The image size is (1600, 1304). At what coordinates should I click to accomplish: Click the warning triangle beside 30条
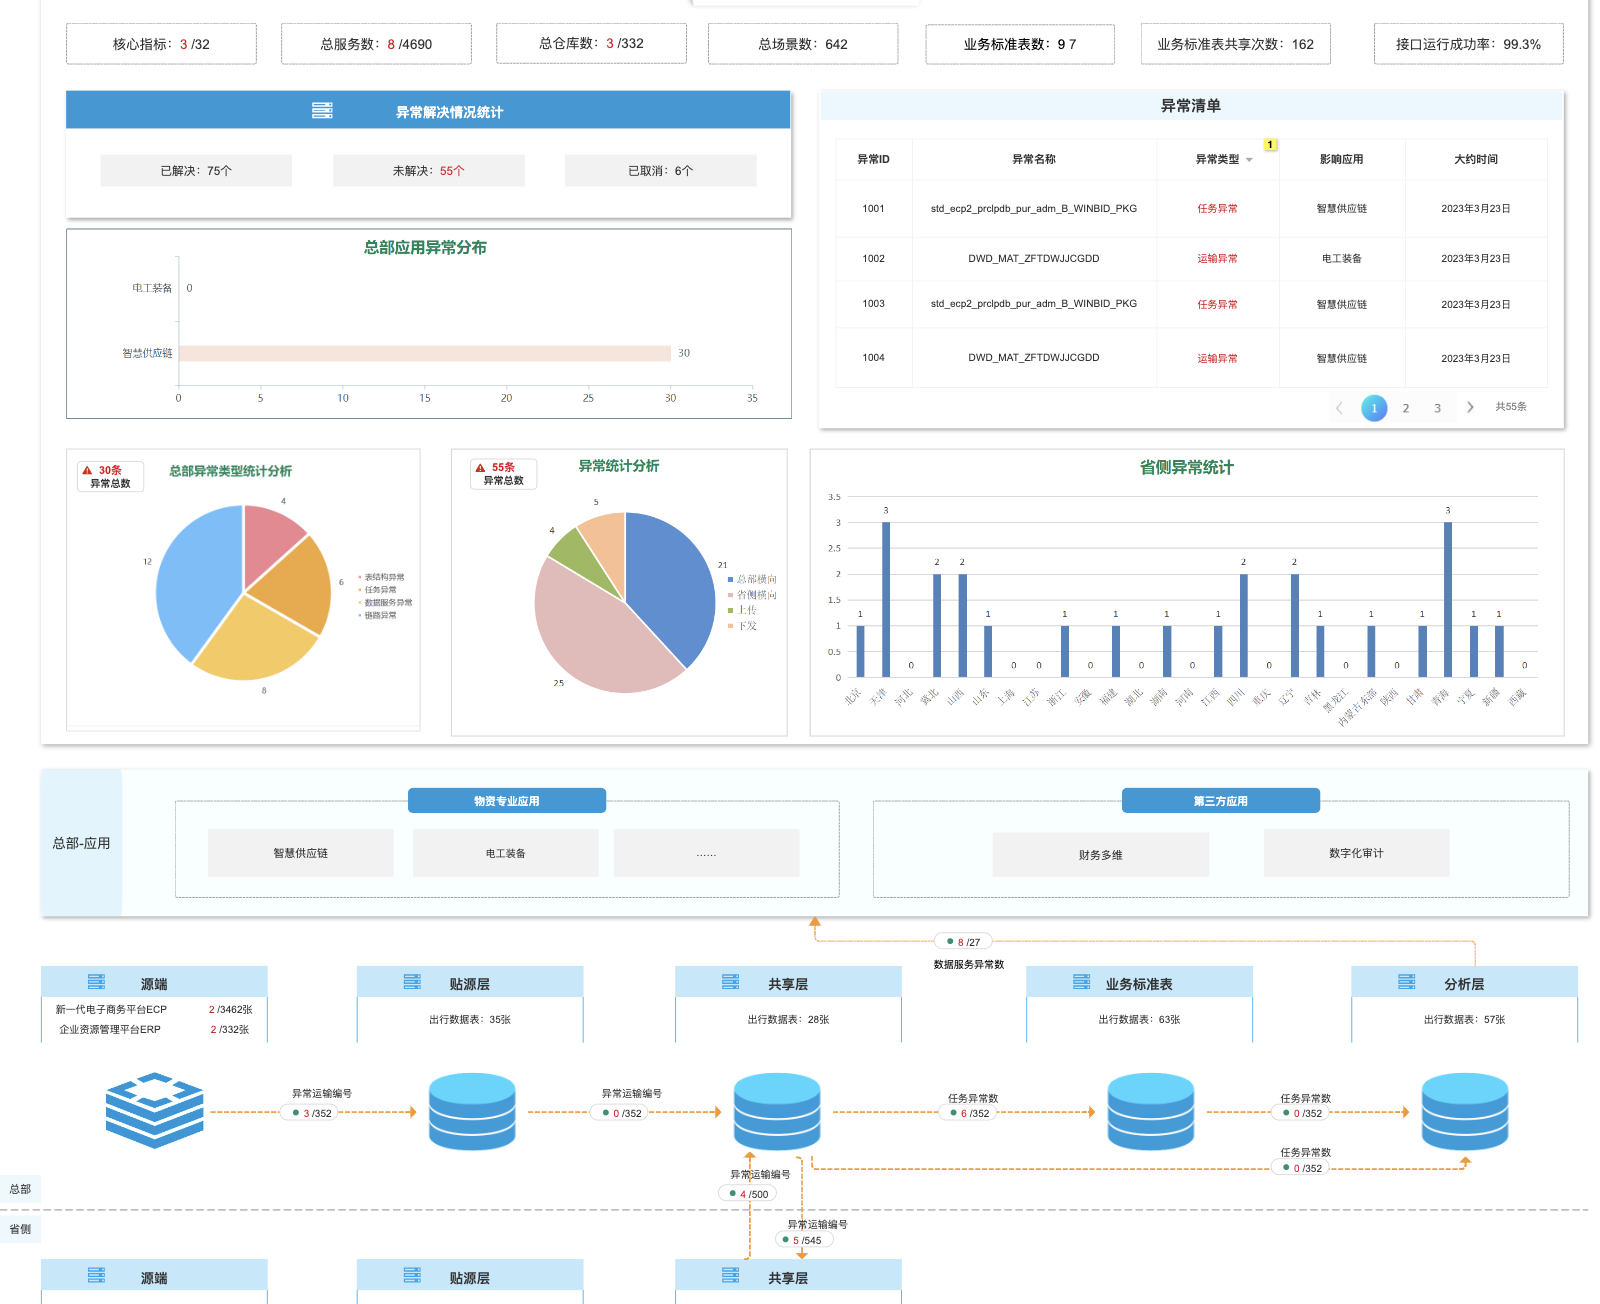click(87, 470)
